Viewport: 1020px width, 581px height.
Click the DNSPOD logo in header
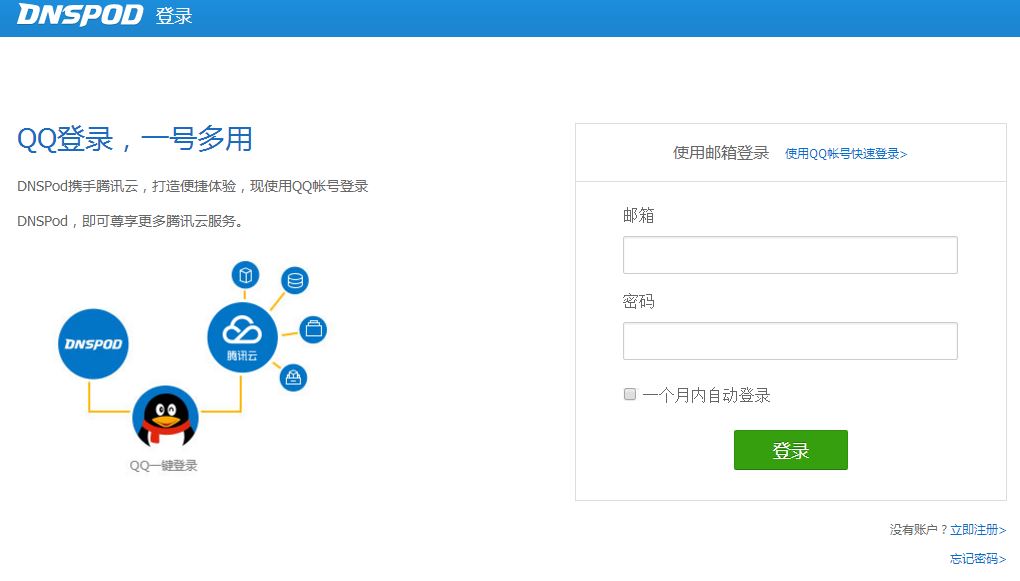tap(79, 15)
